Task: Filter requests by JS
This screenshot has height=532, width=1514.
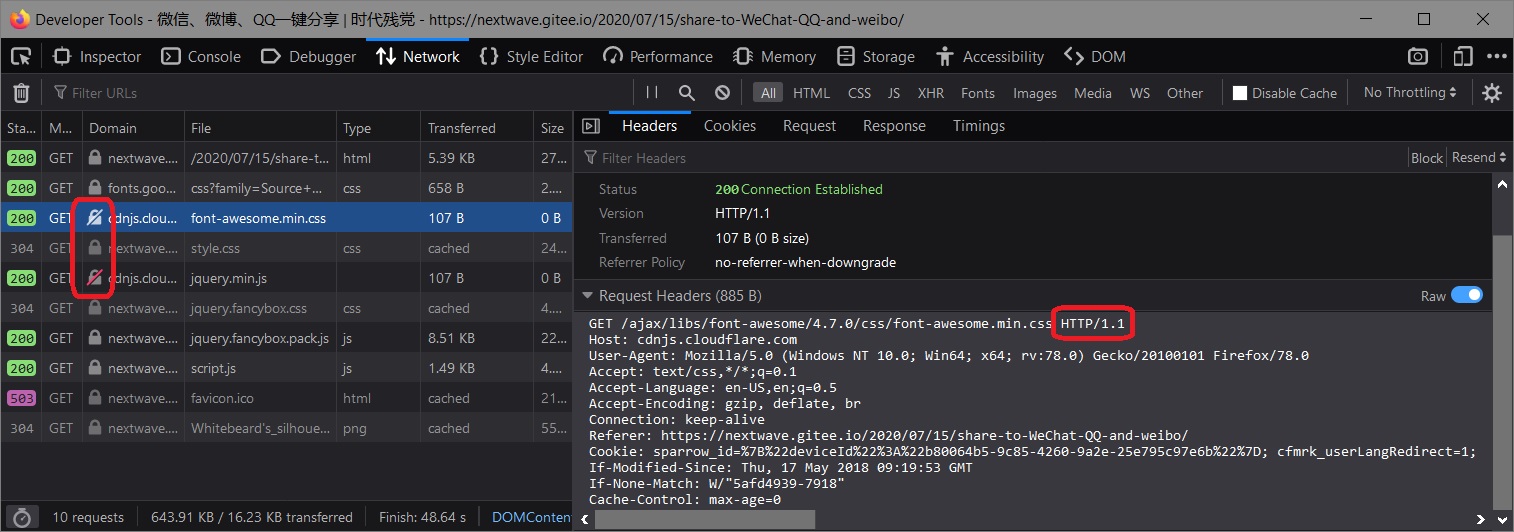Action: pos(894,93)
